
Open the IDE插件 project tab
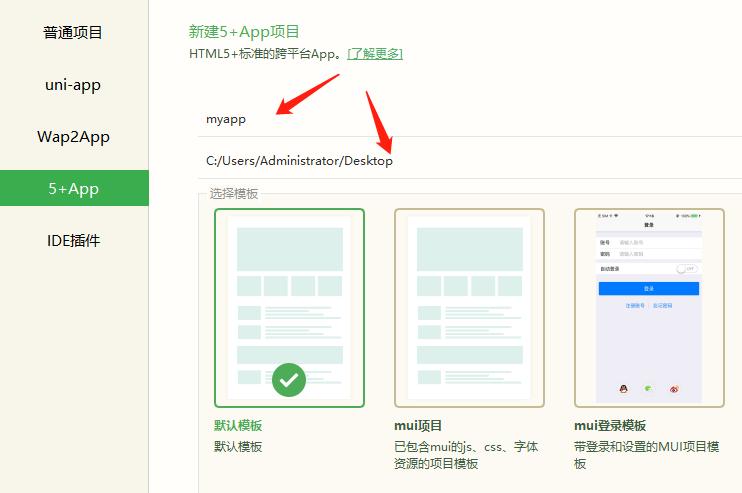[x=74, y=240]
